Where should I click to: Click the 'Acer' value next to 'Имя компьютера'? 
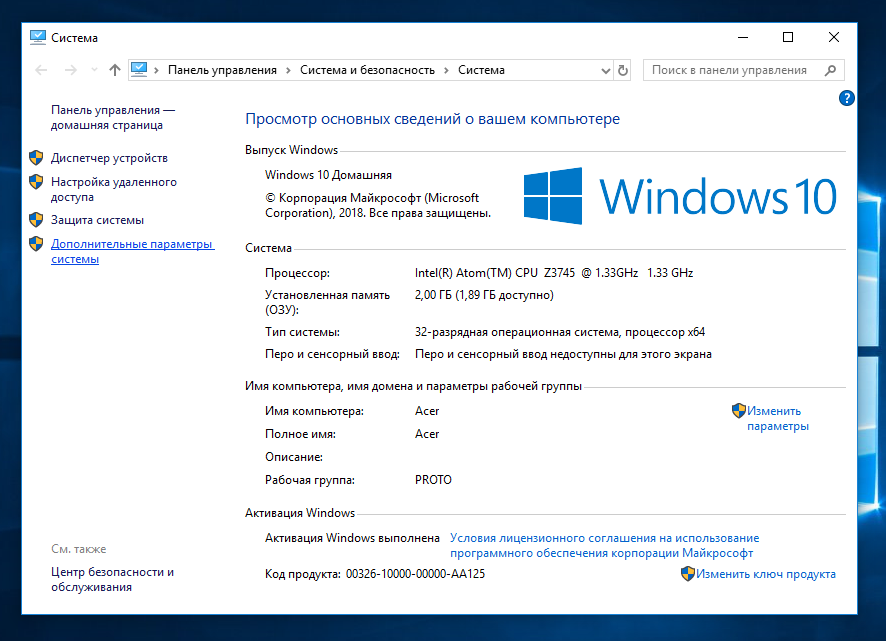[x=427, y=411]
